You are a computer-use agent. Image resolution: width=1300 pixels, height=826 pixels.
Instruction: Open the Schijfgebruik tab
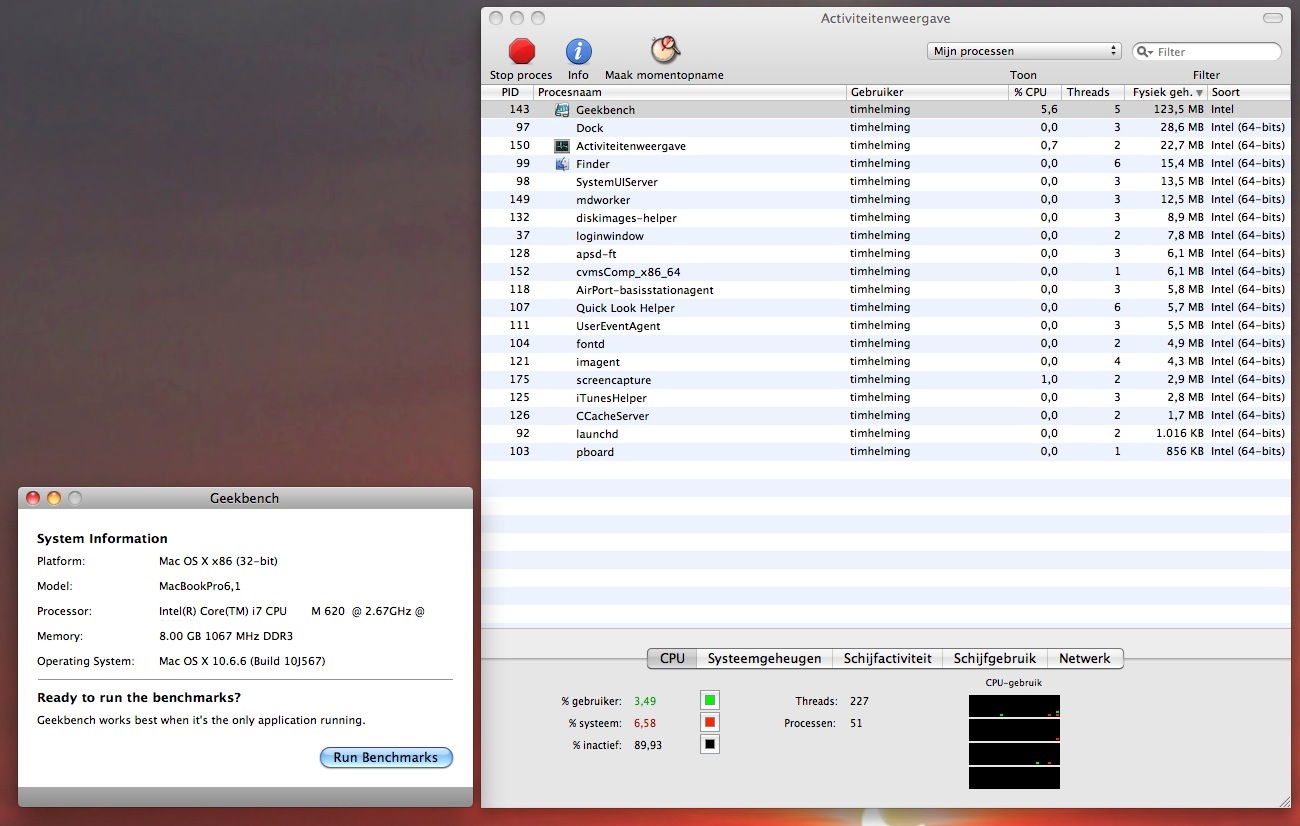tap(995, 658)
